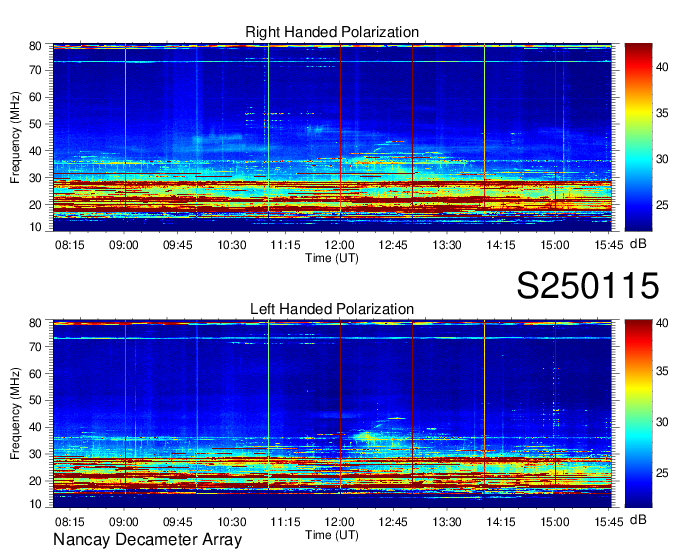Click 80 MHz frequency tick of Right Handed plot
The width and height of the screenshot is (680, 552).
coord(35,46)
